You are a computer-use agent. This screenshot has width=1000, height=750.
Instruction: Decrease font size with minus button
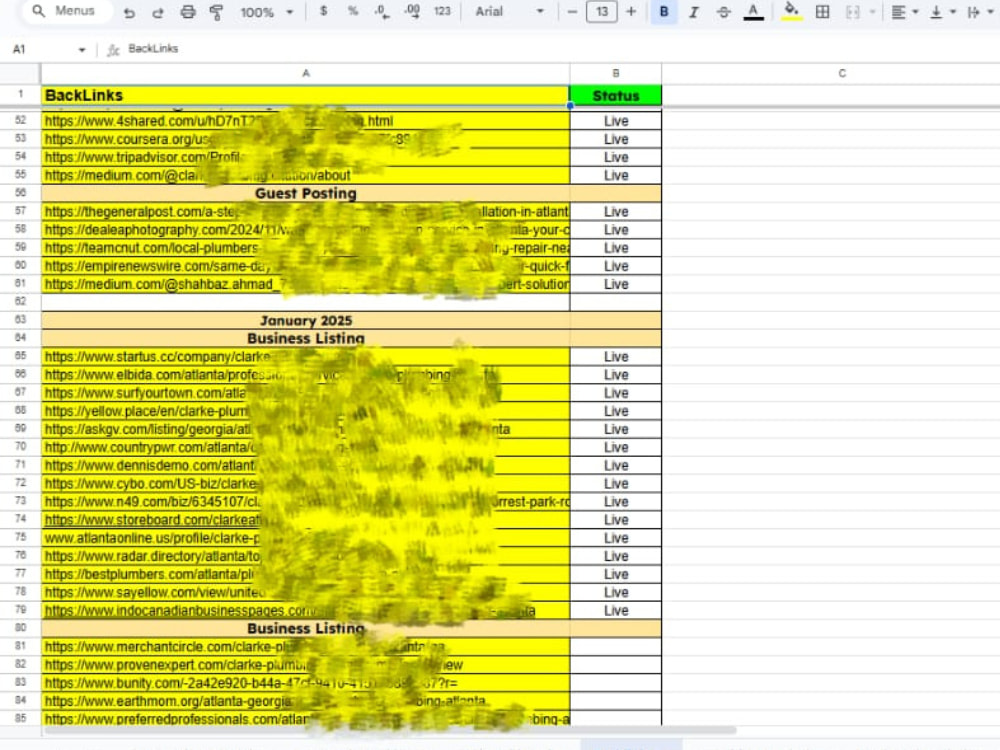(x=572, y=11)
